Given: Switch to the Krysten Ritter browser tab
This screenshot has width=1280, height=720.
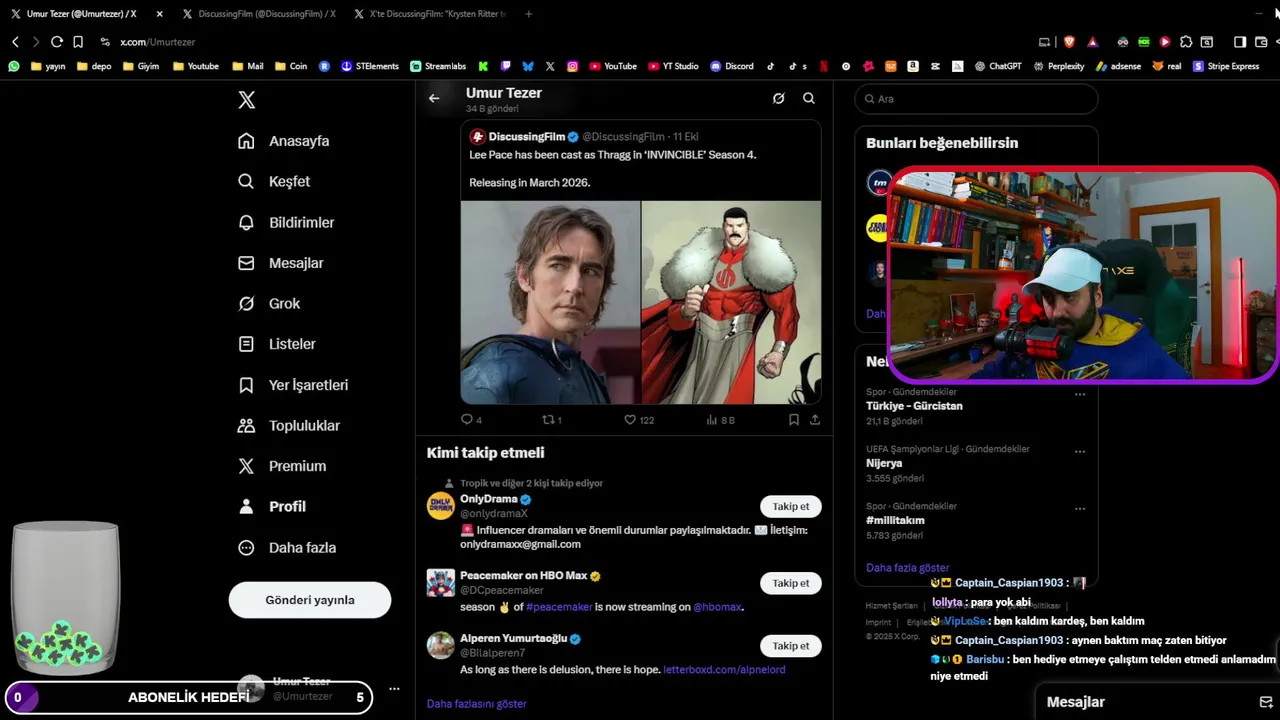Looking at the screenshot, I should 430,14.
